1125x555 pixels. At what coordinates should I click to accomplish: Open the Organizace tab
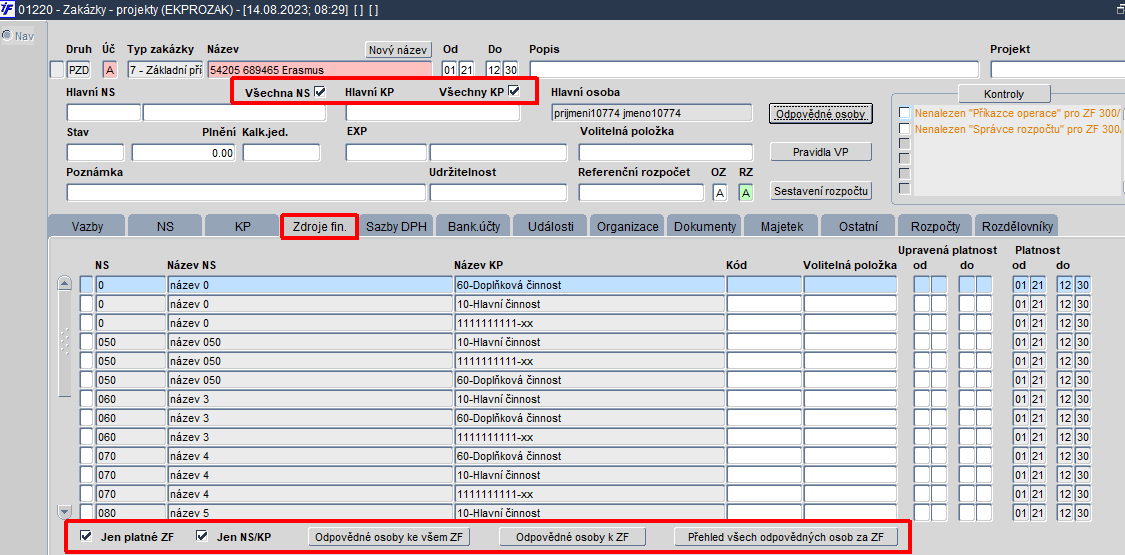[x=628, y=226]
